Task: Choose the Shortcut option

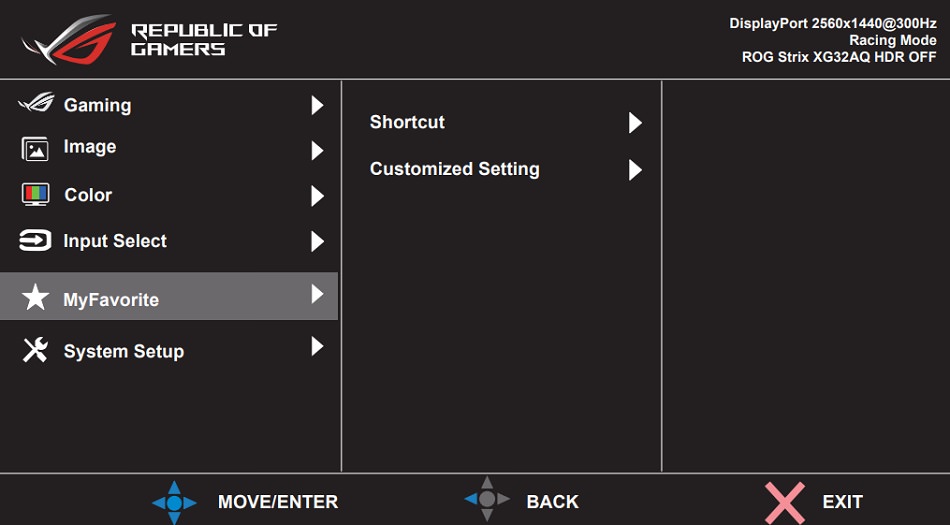Action: [x=407, y=122]
